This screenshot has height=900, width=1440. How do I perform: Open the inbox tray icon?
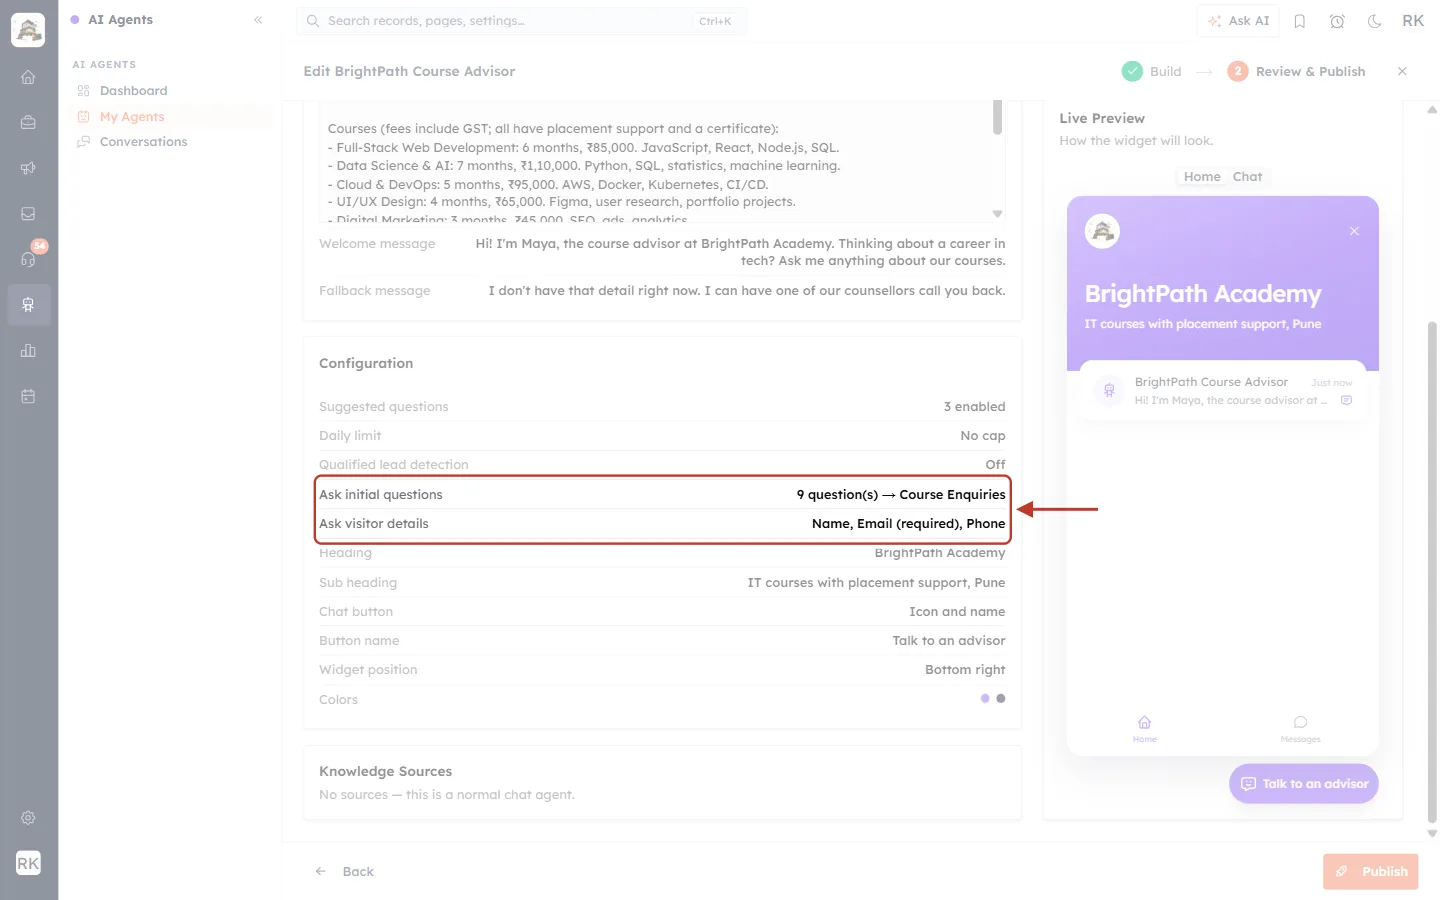28,214
